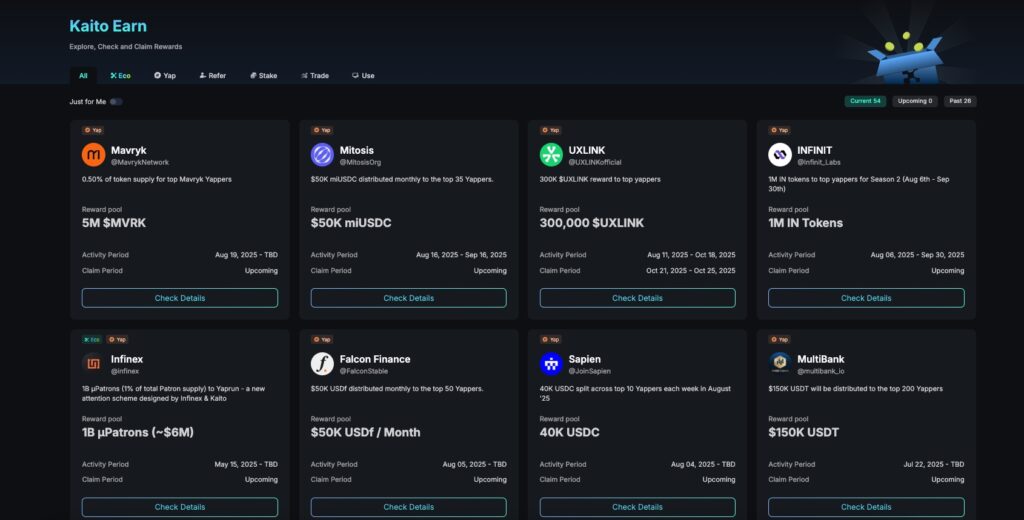Click the Yap tag on UXLINK card
This screenshot has height=520, width=1024.
pos(551,130)
